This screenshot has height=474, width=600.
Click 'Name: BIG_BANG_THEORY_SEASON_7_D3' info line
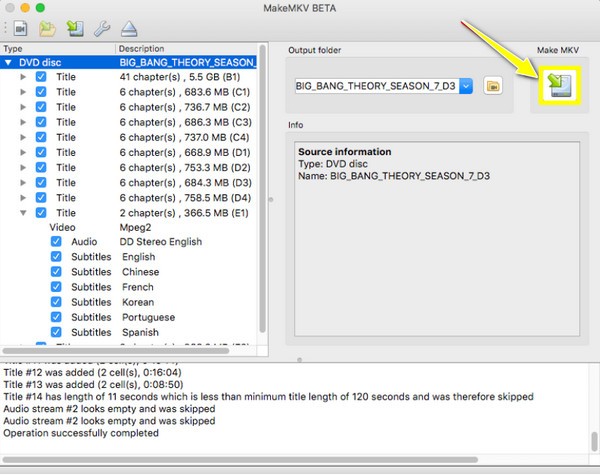[394, 176]
